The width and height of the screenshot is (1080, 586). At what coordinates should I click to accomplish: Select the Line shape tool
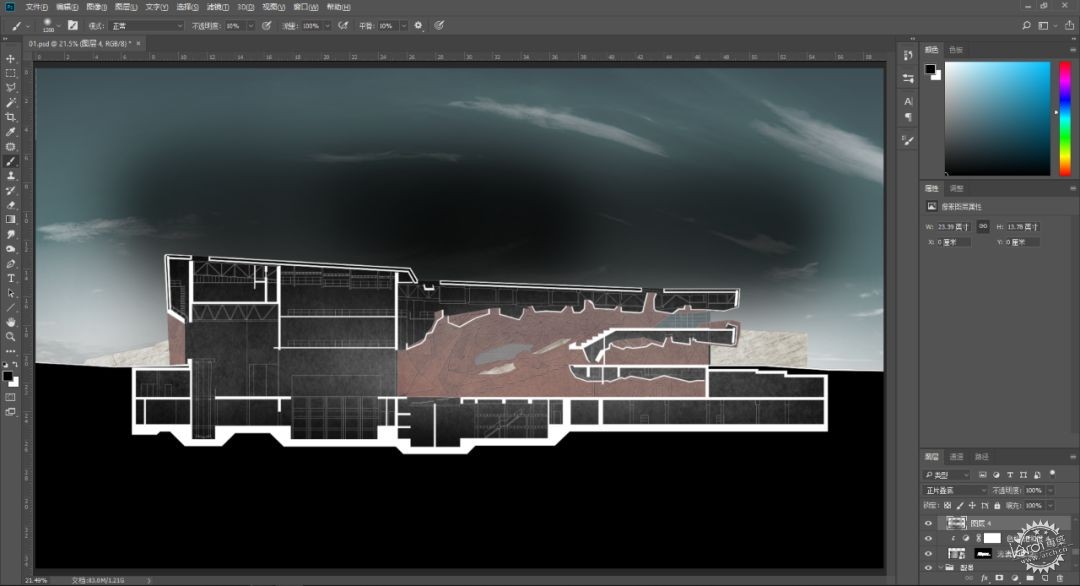(10, 307)
